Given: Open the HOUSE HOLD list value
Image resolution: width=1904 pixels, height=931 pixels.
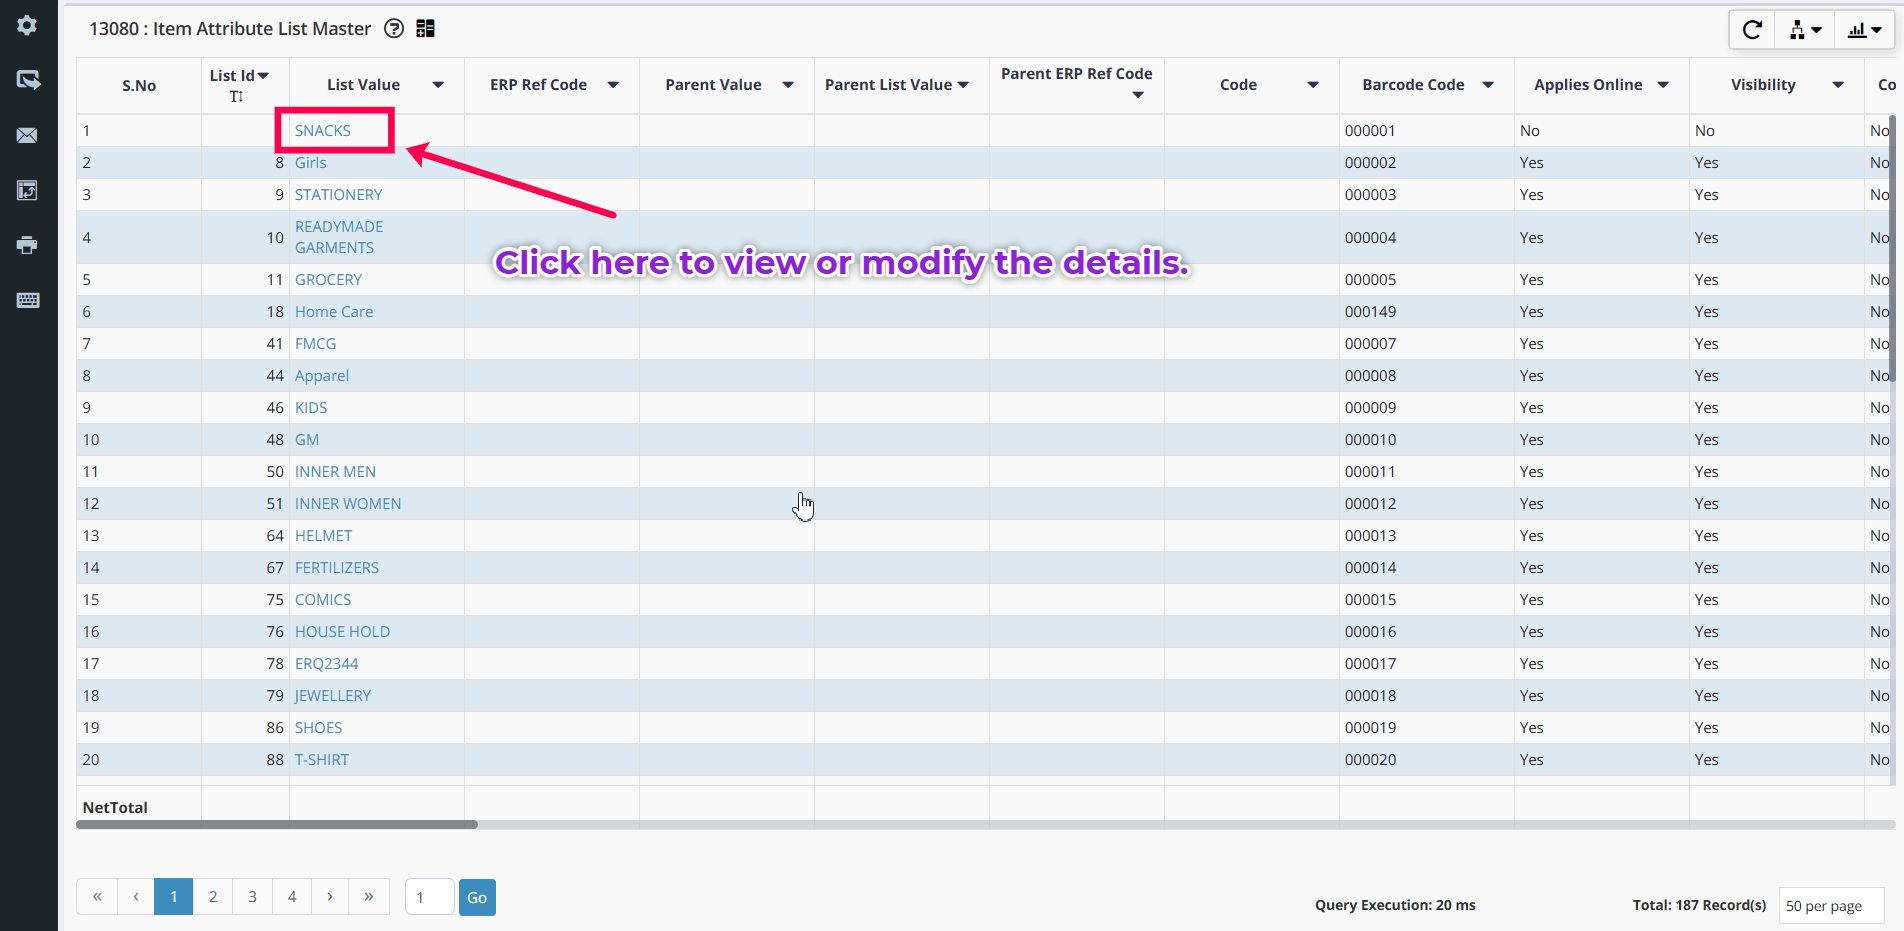Looking at the screenshot, I should pos(343,632).
